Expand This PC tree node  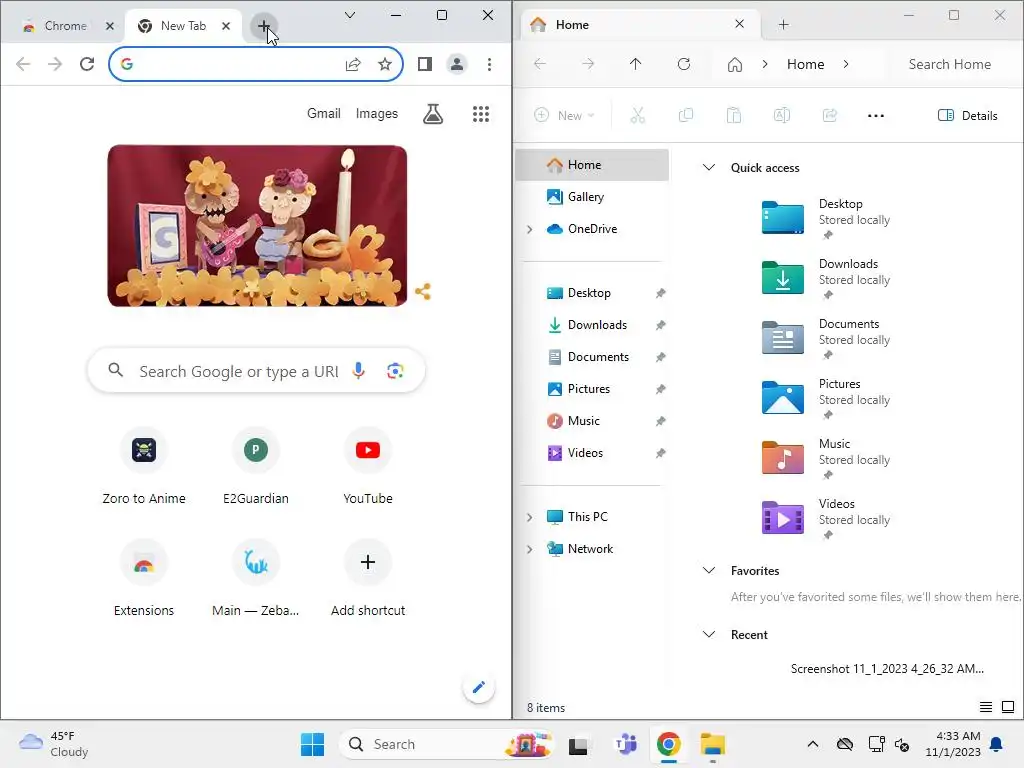[x=530, y=517]
